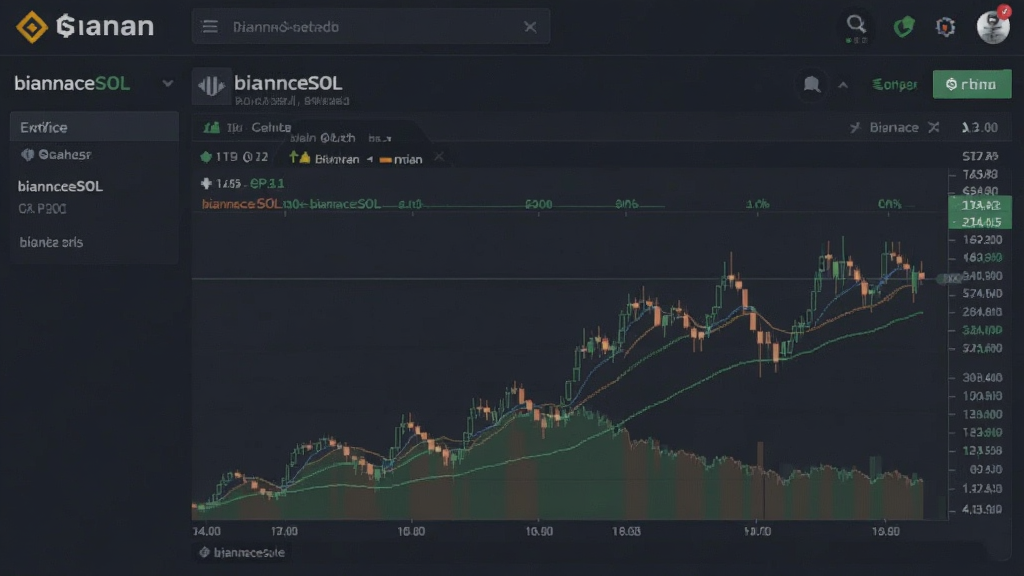Click the candlestick bars icon beside biannceSOL title
The height and width of the screenshot is (576, 1024).
pos(211,86)
